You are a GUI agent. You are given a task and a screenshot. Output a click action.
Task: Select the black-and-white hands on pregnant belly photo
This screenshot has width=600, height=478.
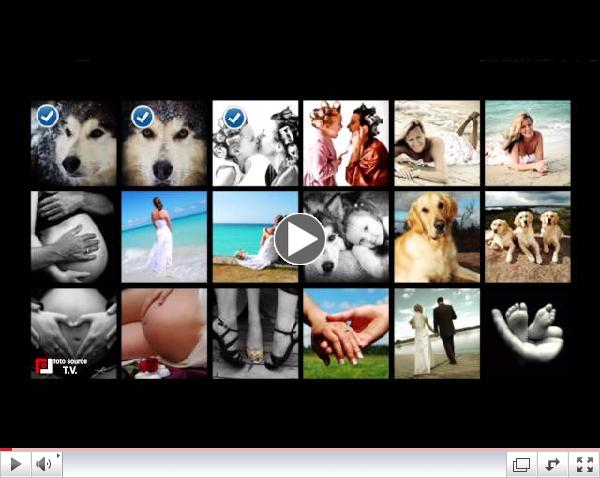coord(73,237)
